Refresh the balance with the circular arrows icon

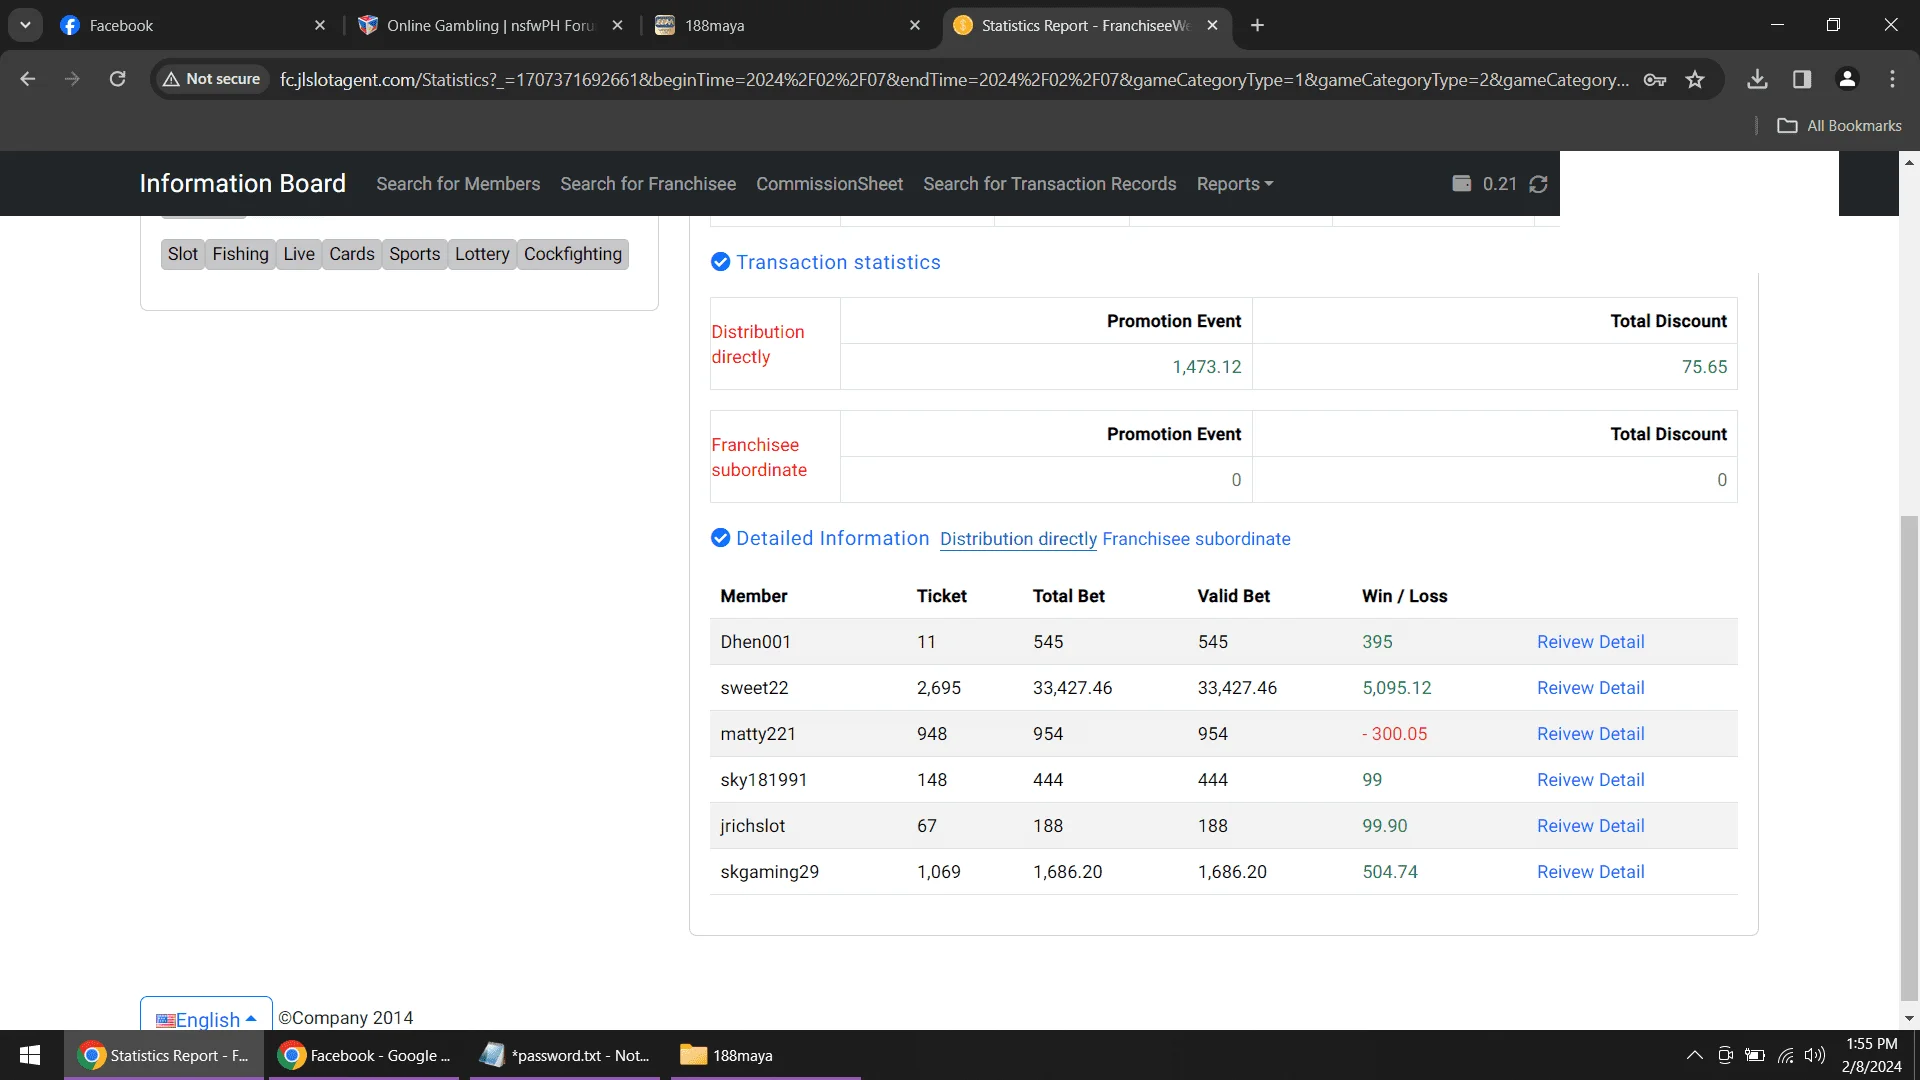1538,184
